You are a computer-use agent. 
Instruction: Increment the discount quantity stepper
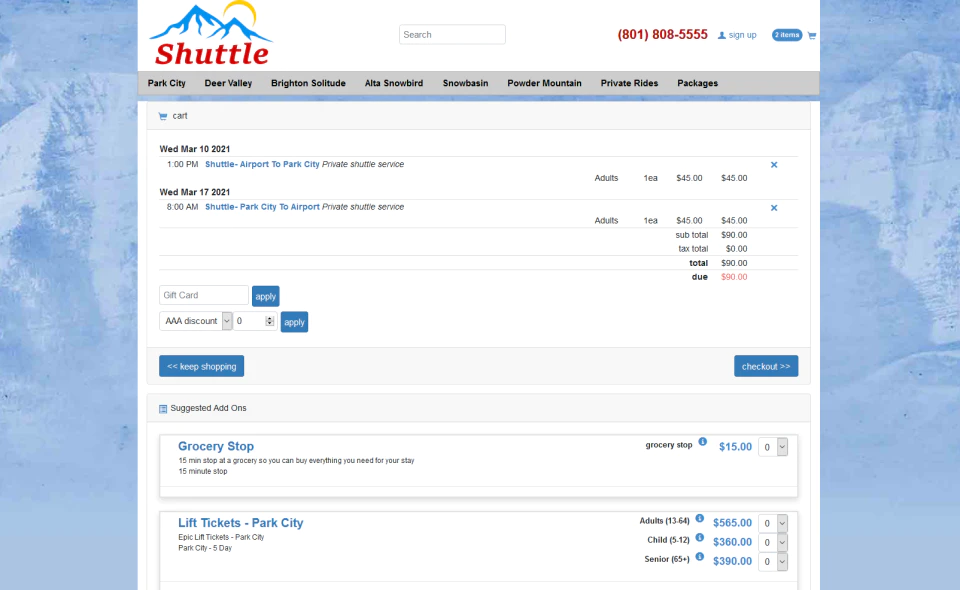tap(269, 318)
